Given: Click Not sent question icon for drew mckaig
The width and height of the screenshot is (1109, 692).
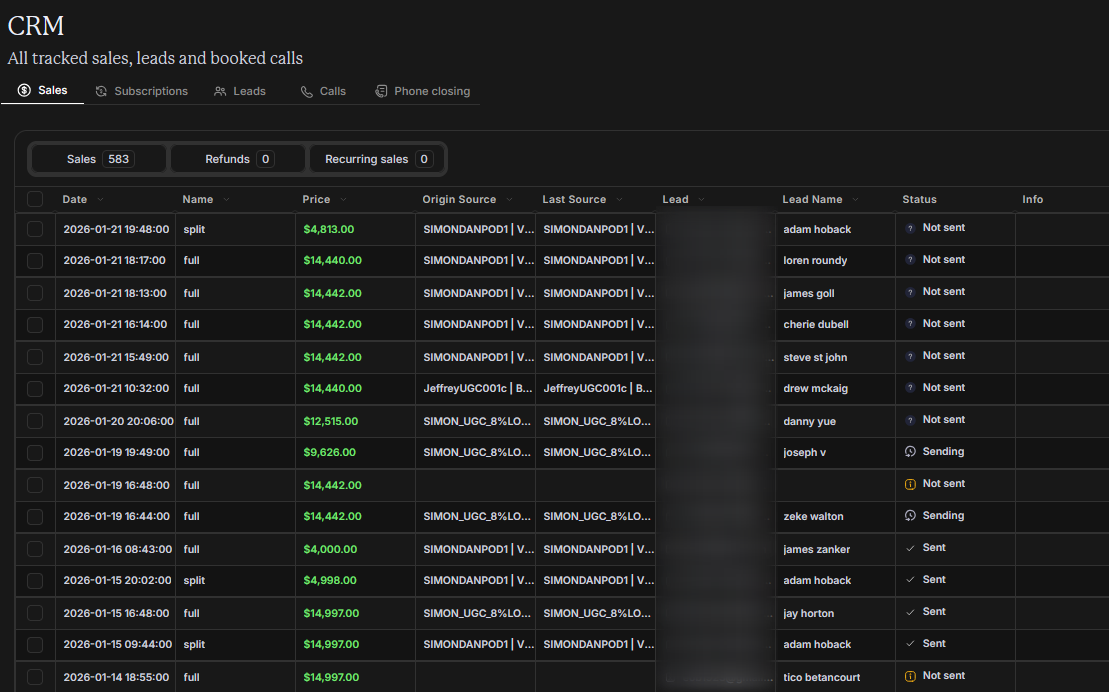Looking at the screenshot, I should [x=910, y=388].
